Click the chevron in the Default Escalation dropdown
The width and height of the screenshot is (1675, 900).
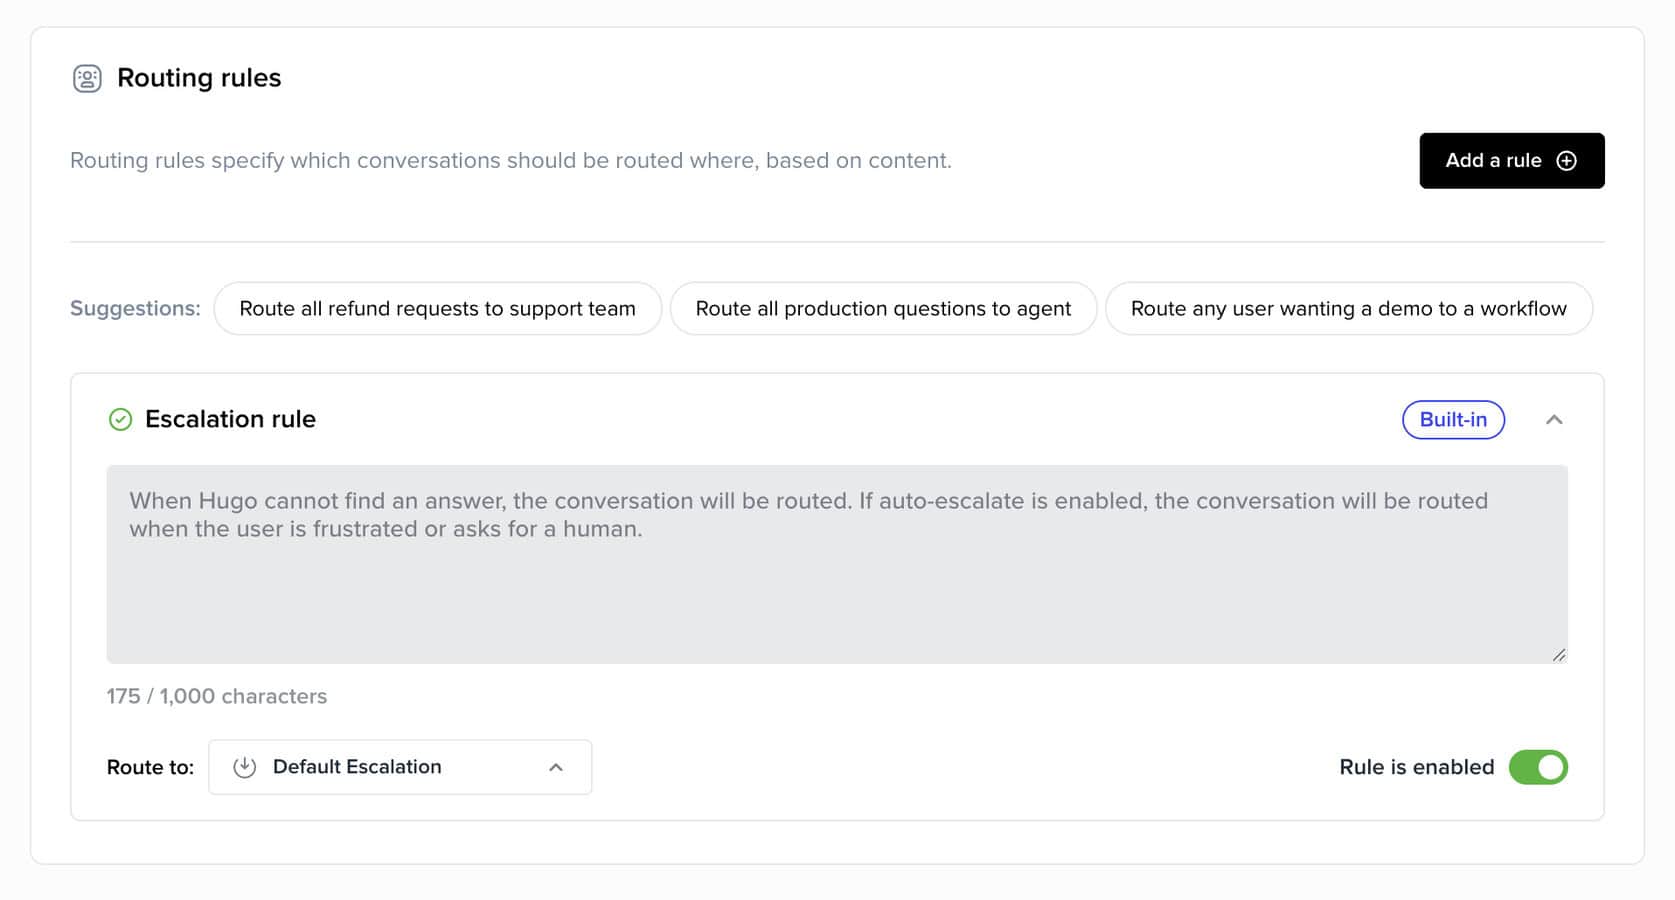tap(556, 767)
